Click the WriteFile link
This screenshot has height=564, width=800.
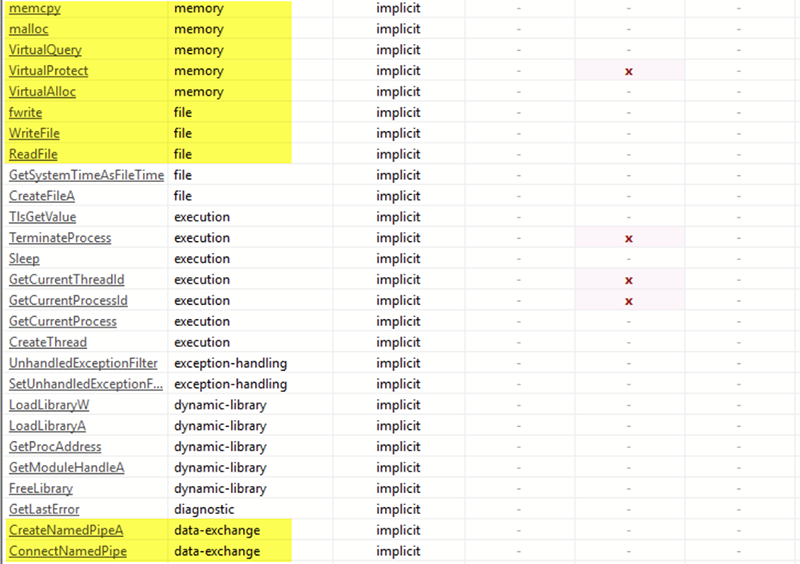click(34, 133)
